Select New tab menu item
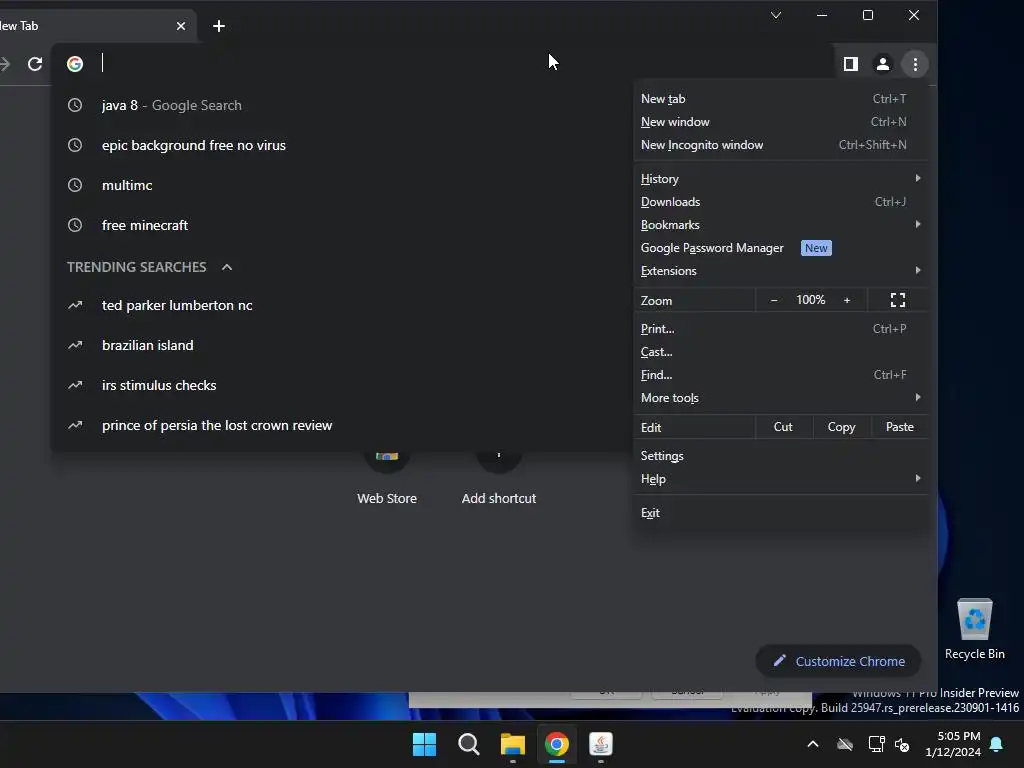Screen dimensions: 1024x768 pos(780,99)
